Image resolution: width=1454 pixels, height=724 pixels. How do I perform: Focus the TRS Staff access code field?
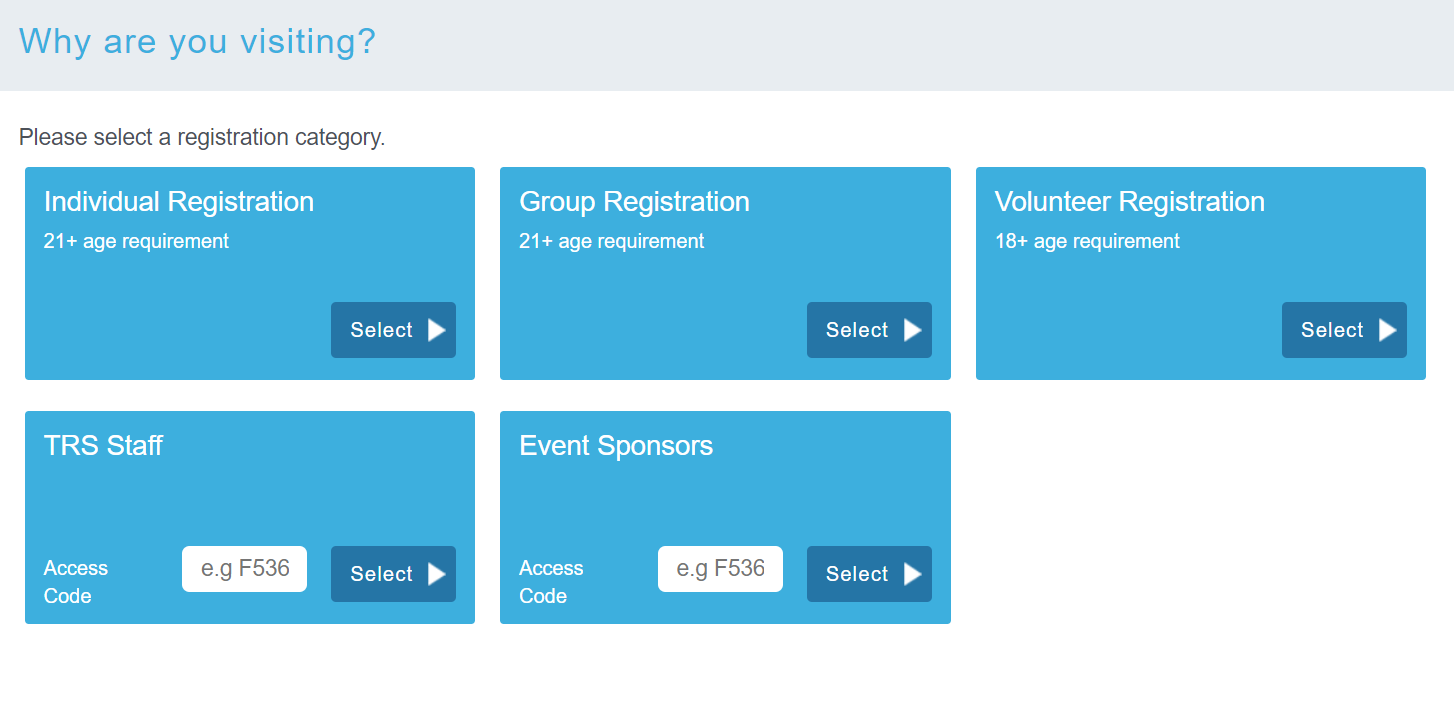point(244,569)
